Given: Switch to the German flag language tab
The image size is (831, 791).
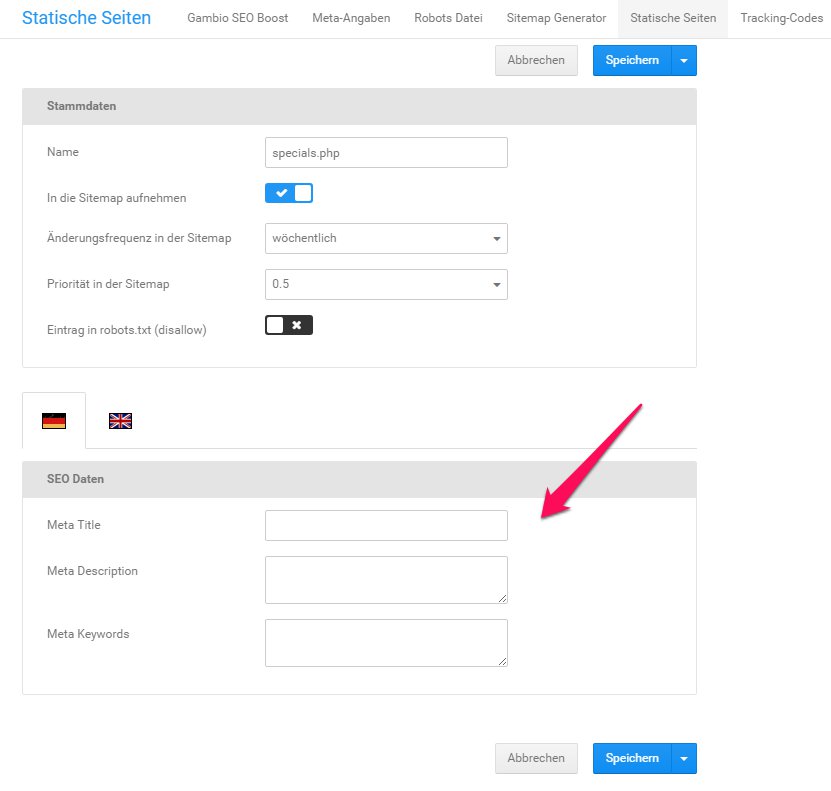Looking at the screenshot, I should (54, 421).
